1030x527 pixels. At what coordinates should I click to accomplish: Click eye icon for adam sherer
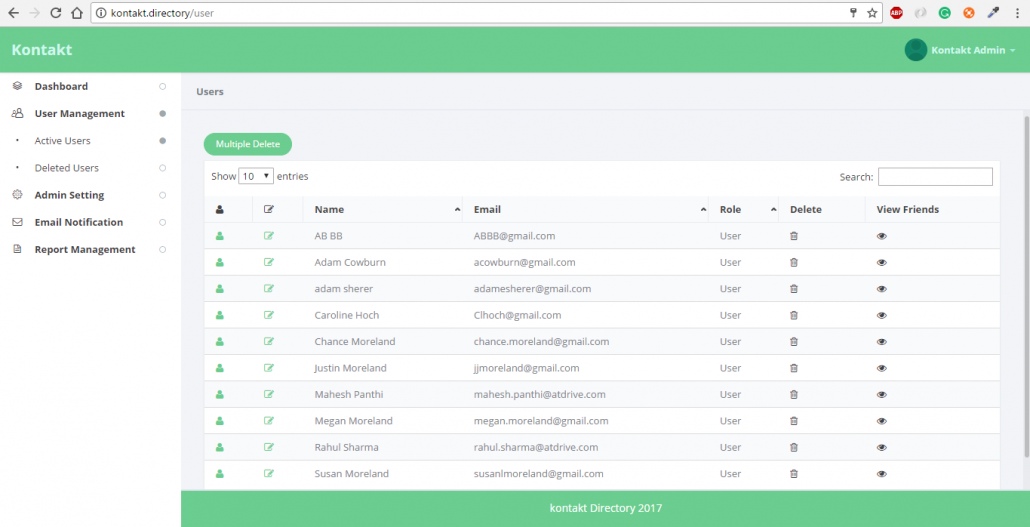point(882,288)
